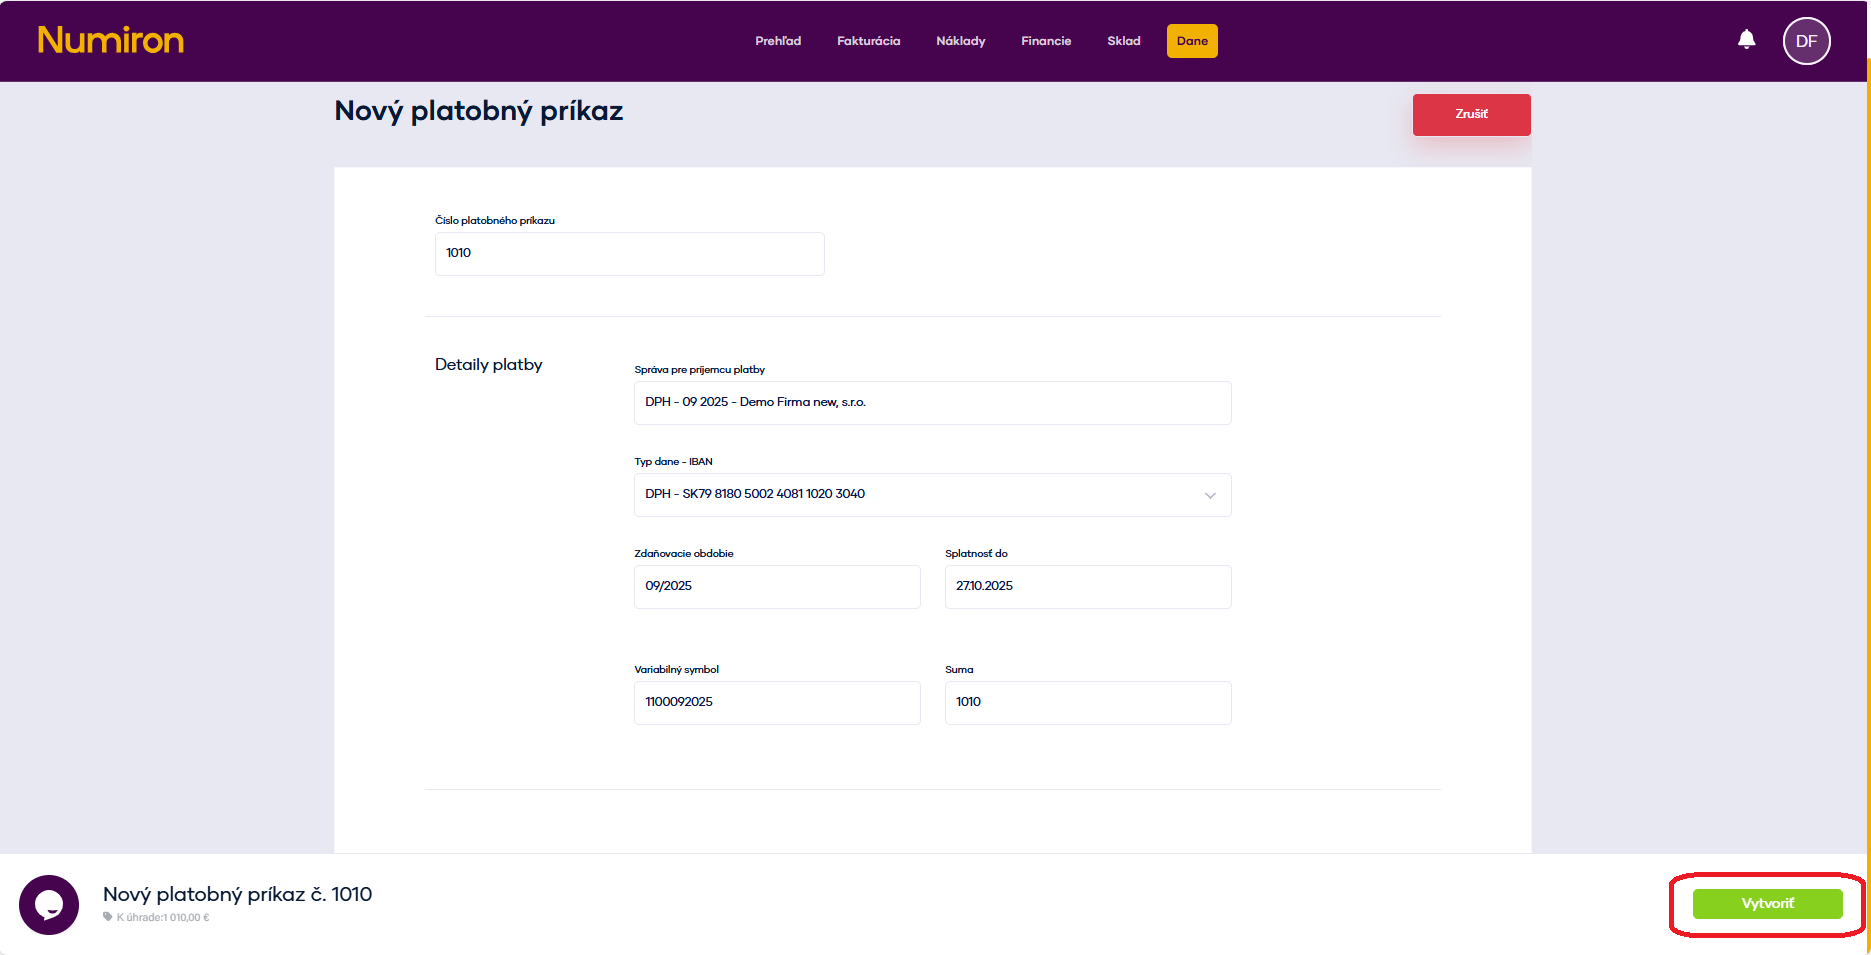Open the Sklad menu item
This screenshot has width=1871, height=955.
(x=1123, y=41)
